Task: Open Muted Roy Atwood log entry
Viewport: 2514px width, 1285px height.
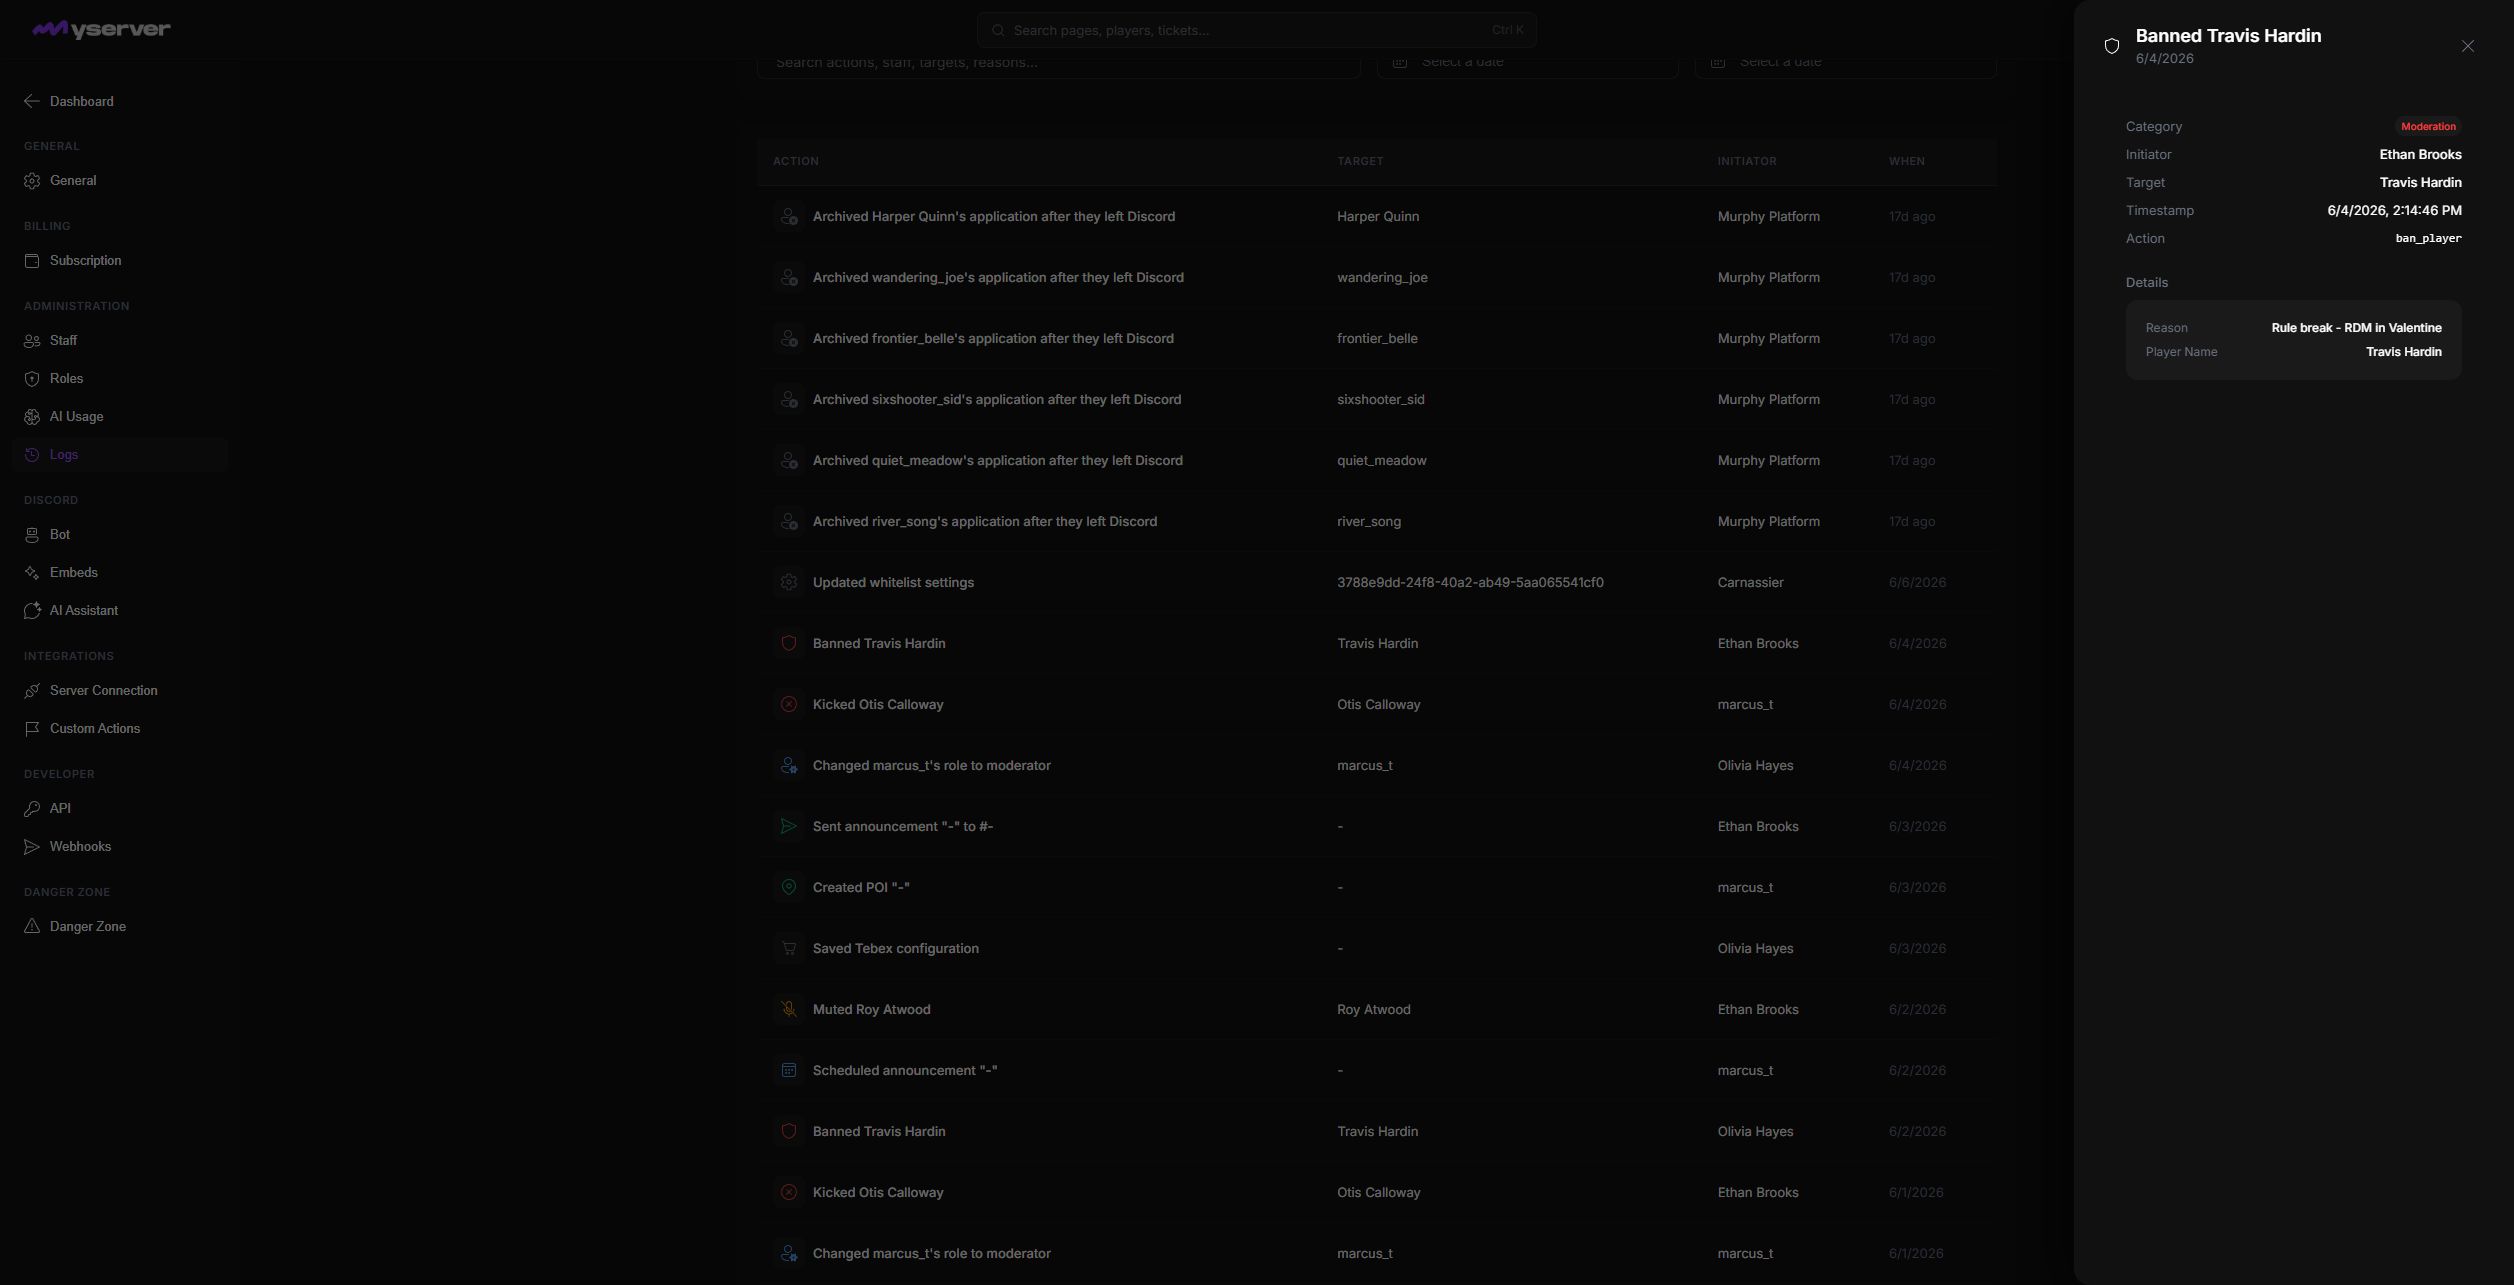Action: tap(1376, 1009)
